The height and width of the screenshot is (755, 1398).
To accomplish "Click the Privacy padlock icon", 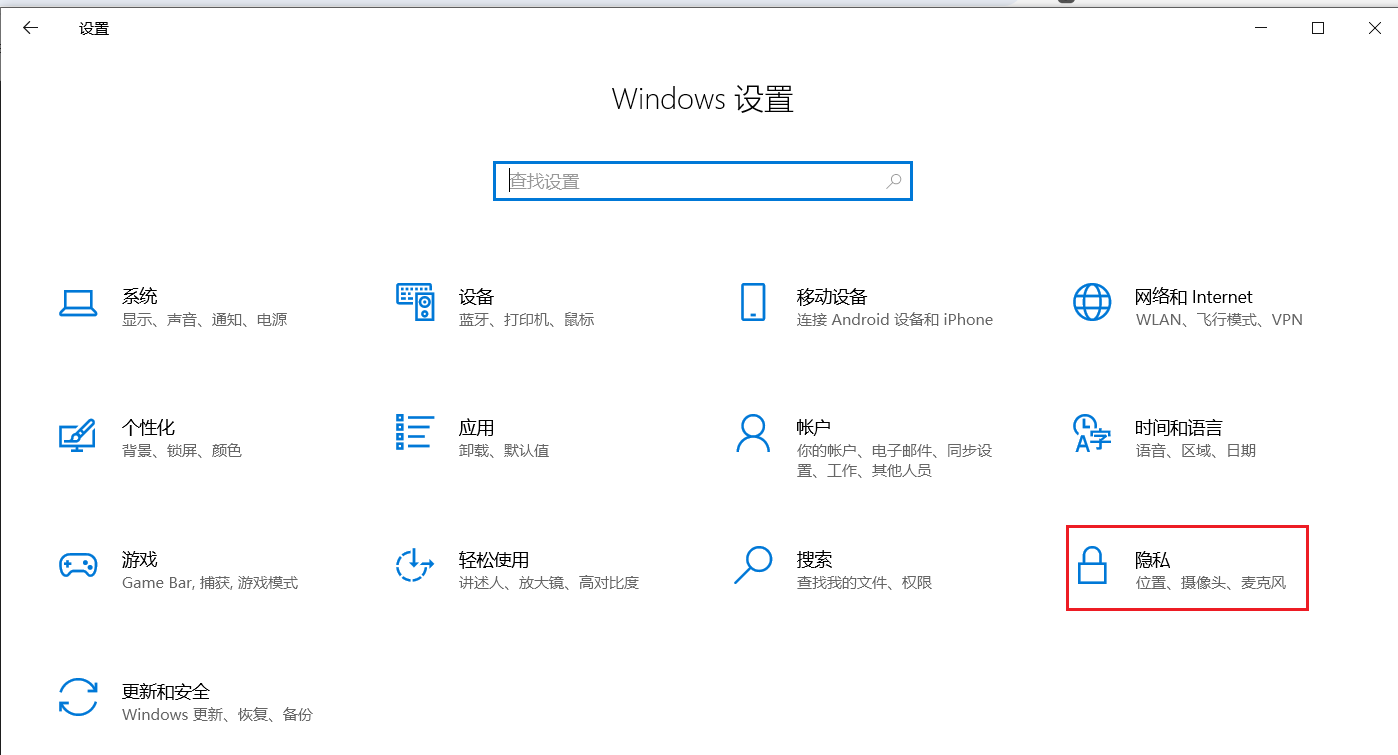I will [1092, 565].
